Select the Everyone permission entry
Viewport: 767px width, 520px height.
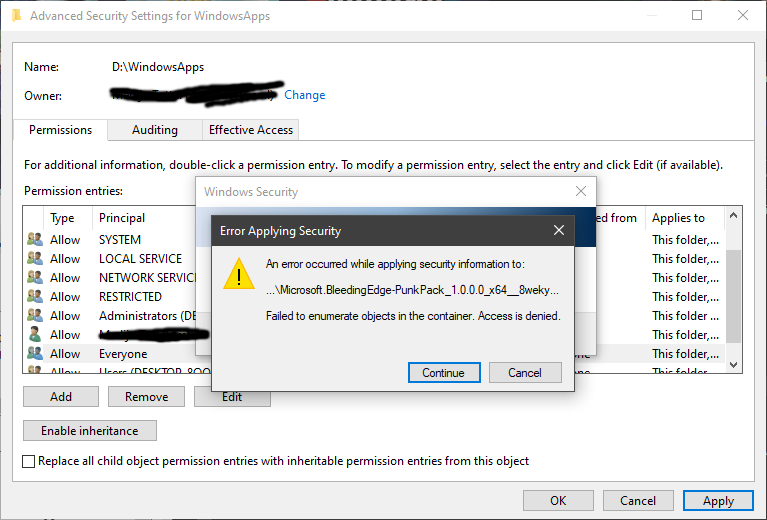coord(123,354)
